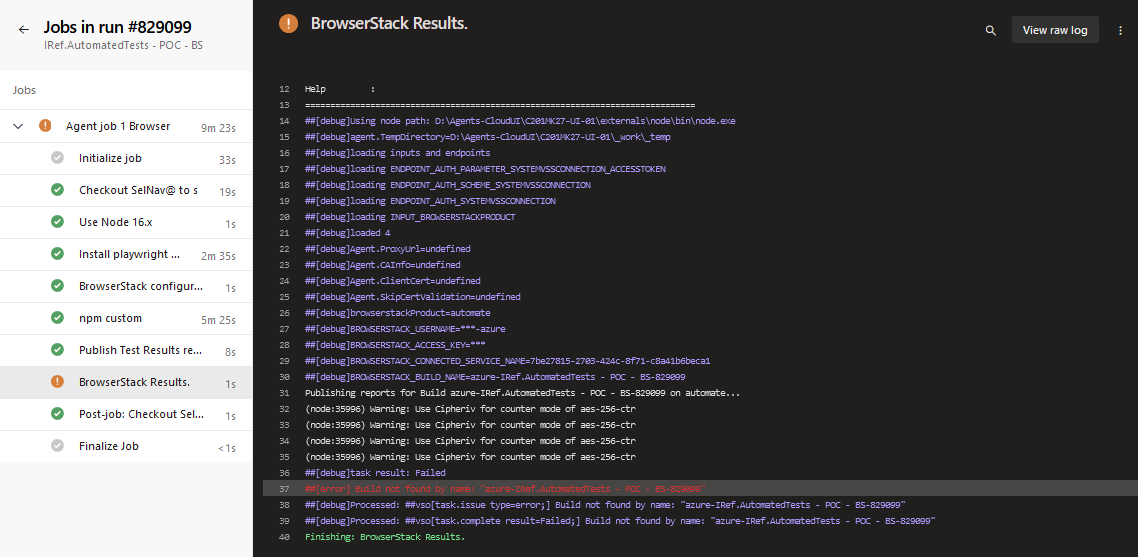The height and width of the screenshot is (557, 1138).
Task: Click the orange warning icon in the log header
Action: [288, 23]
